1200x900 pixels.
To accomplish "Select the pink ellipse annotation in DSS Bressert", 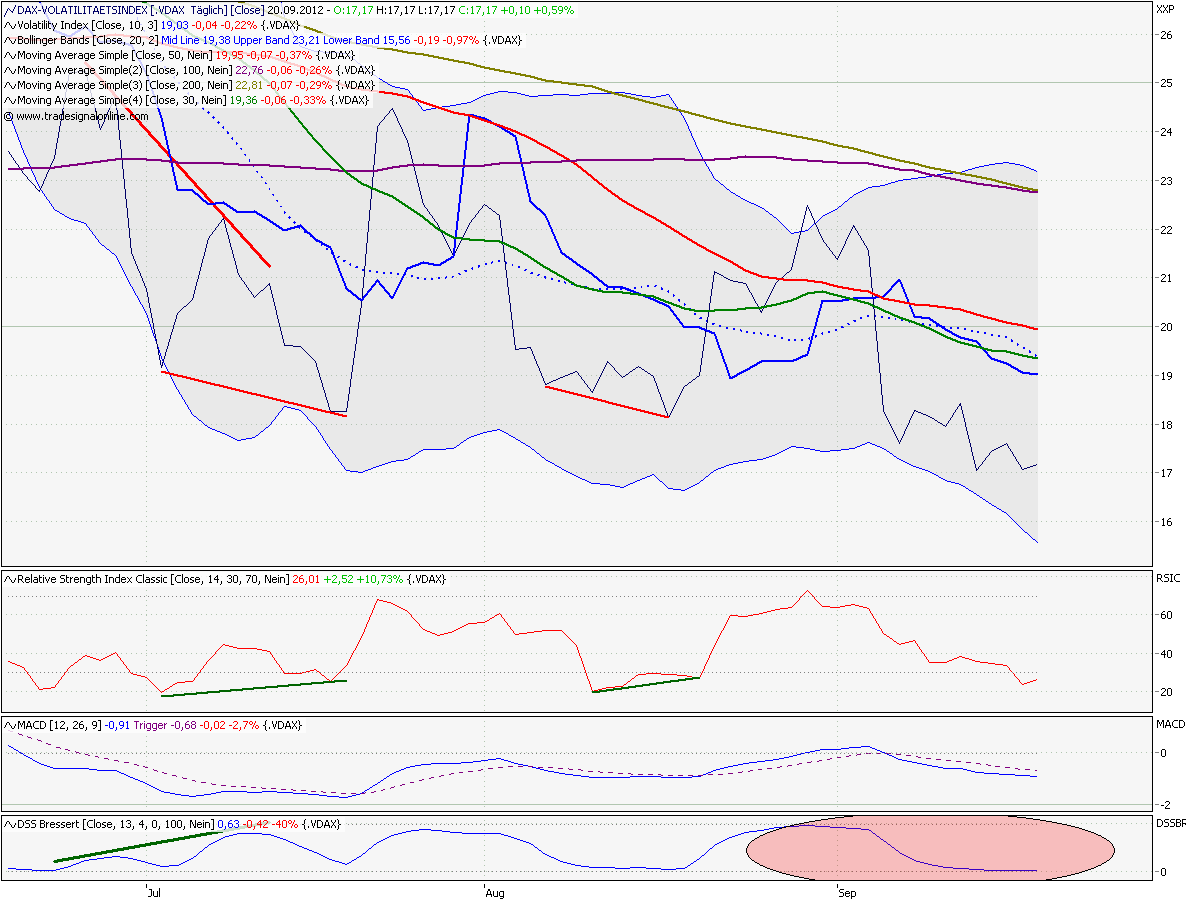I will pyautogui.click(x=930, y=848).
